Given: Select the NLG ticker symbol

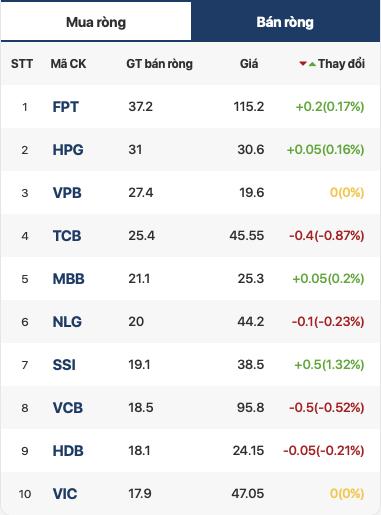Looking at the screenshot, I should pos(67,322).
